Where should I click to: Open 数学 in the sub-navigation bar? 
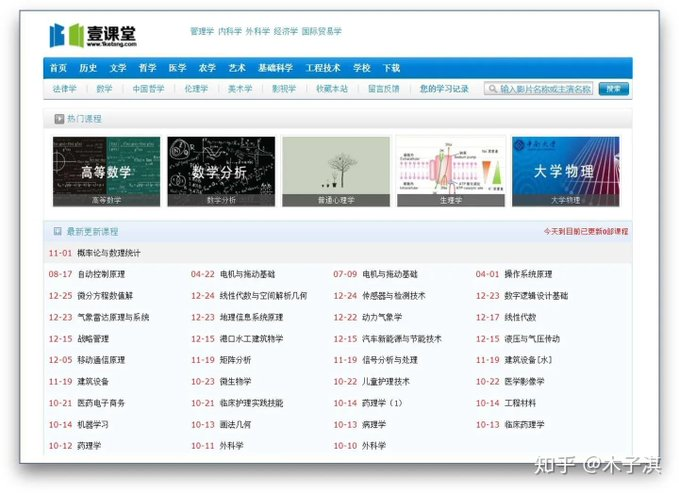click(104, 89)
